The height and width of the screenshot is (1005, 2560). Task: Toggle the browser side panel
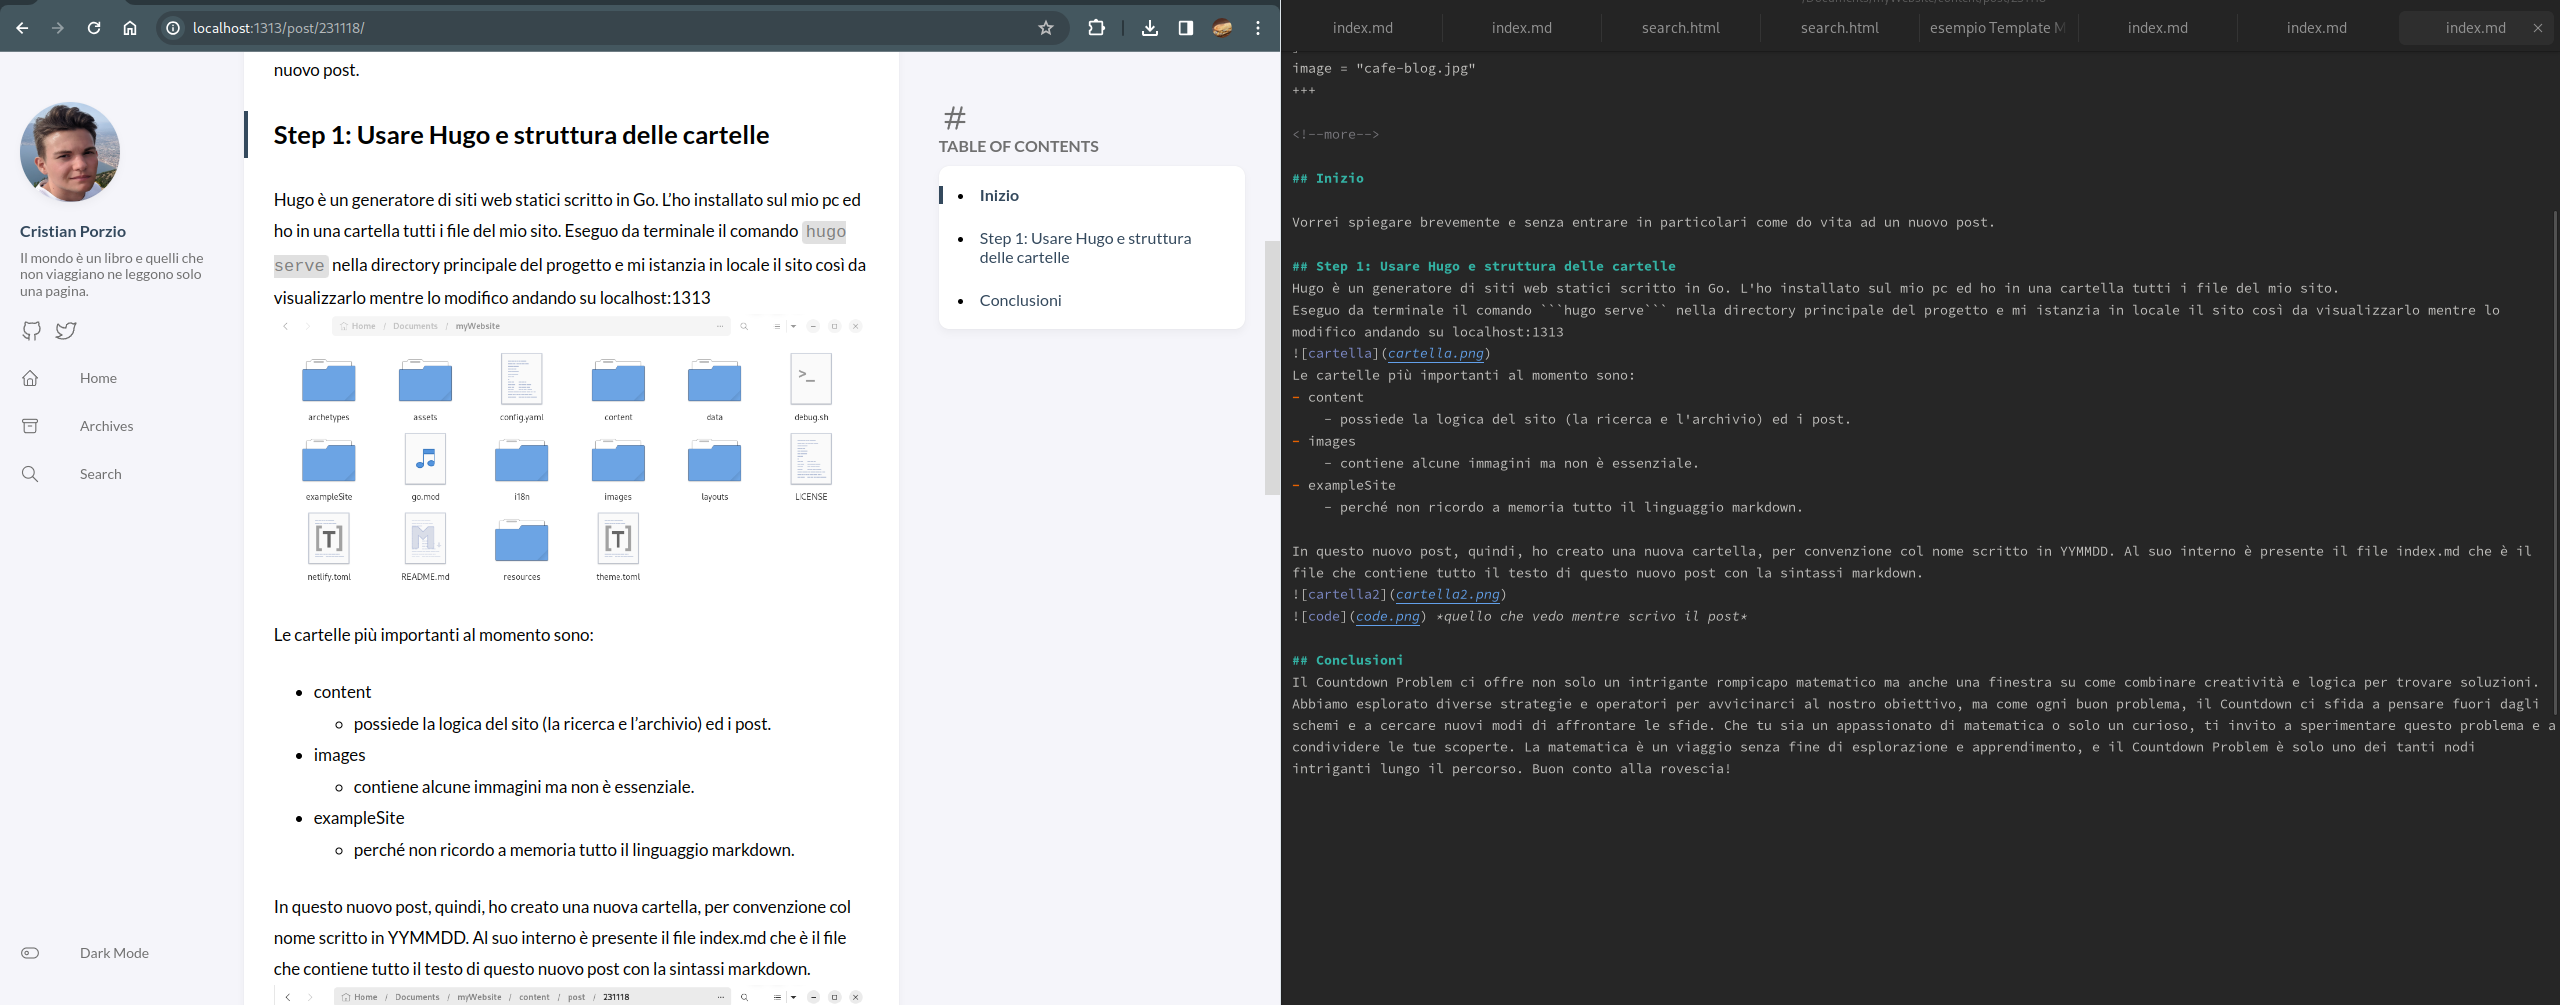click(x=1186, y=28)
